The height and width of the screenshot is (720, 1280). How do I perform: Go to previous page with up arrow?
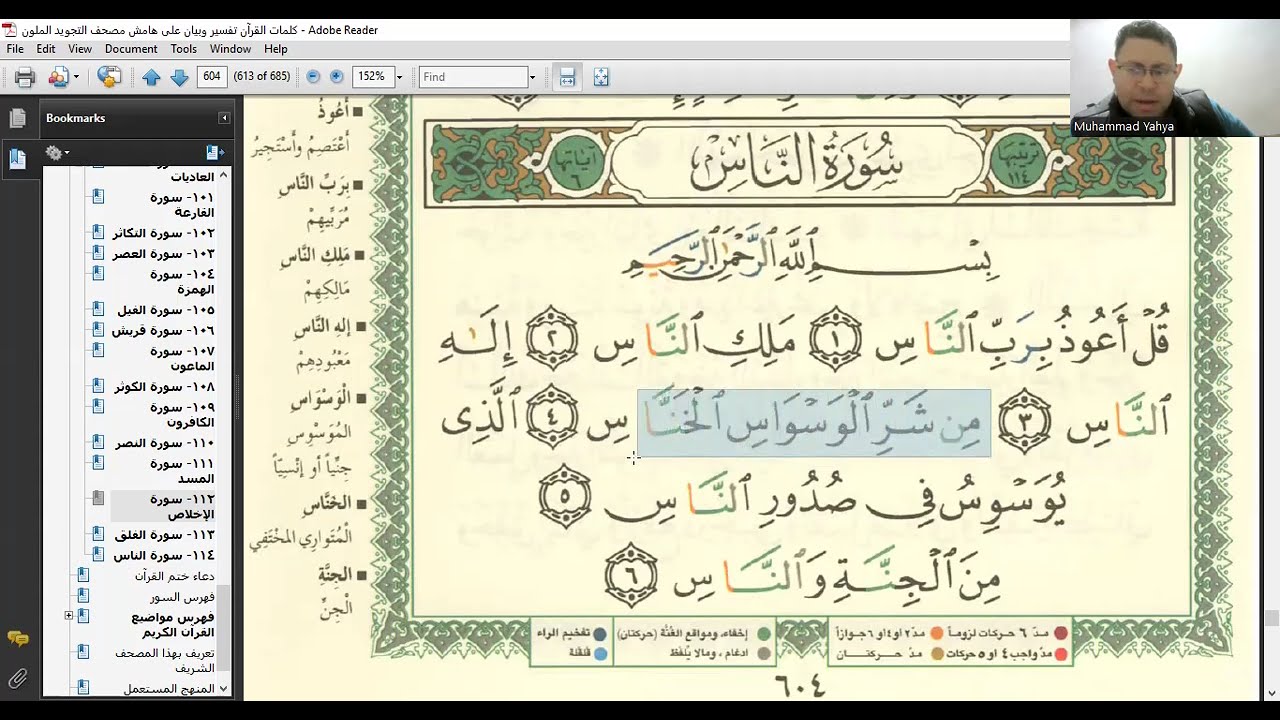point(151,77)
